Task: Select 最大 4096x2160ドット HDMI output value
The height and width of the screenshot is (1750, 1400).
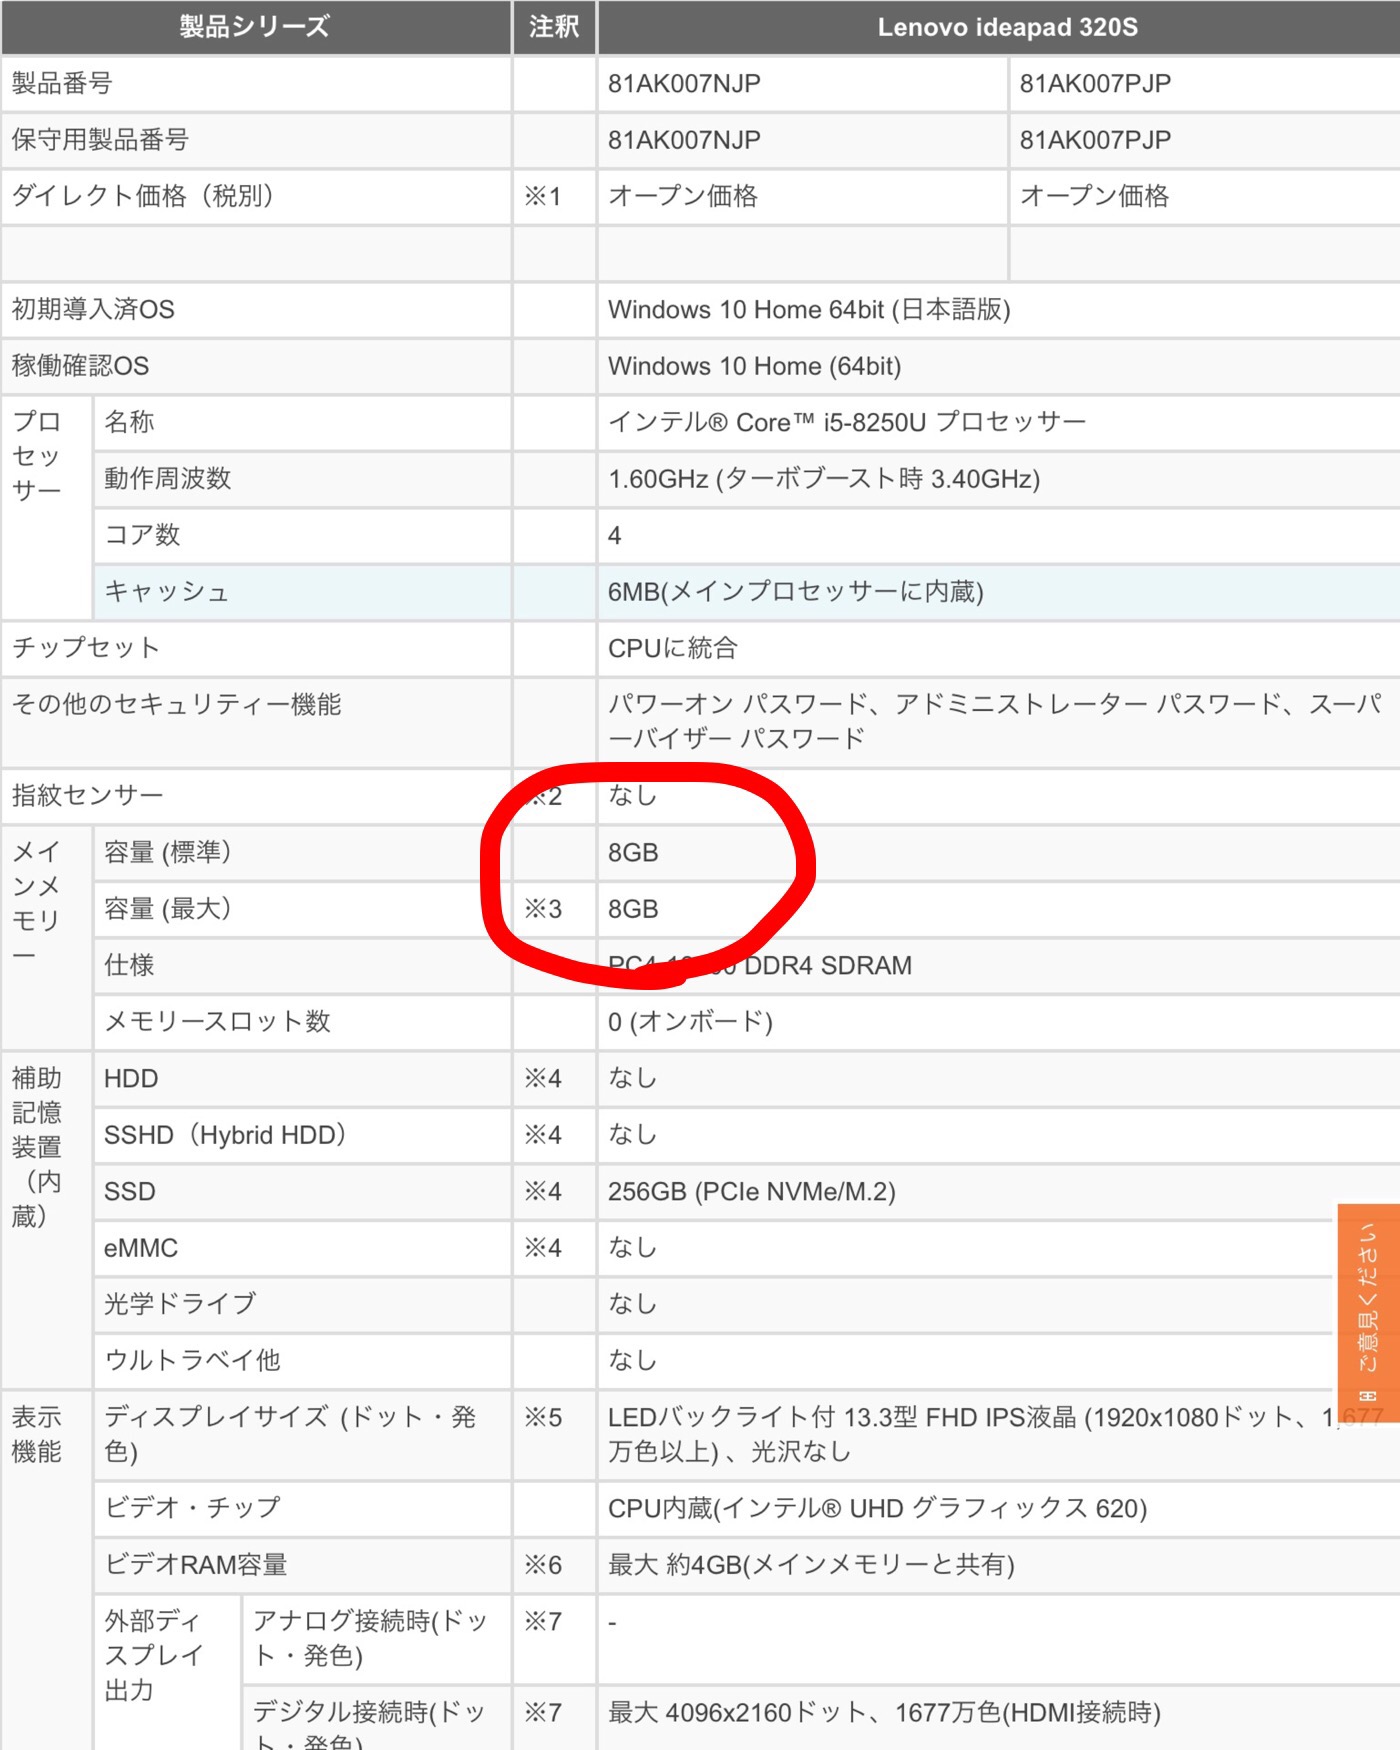Action: point(885,1713)
